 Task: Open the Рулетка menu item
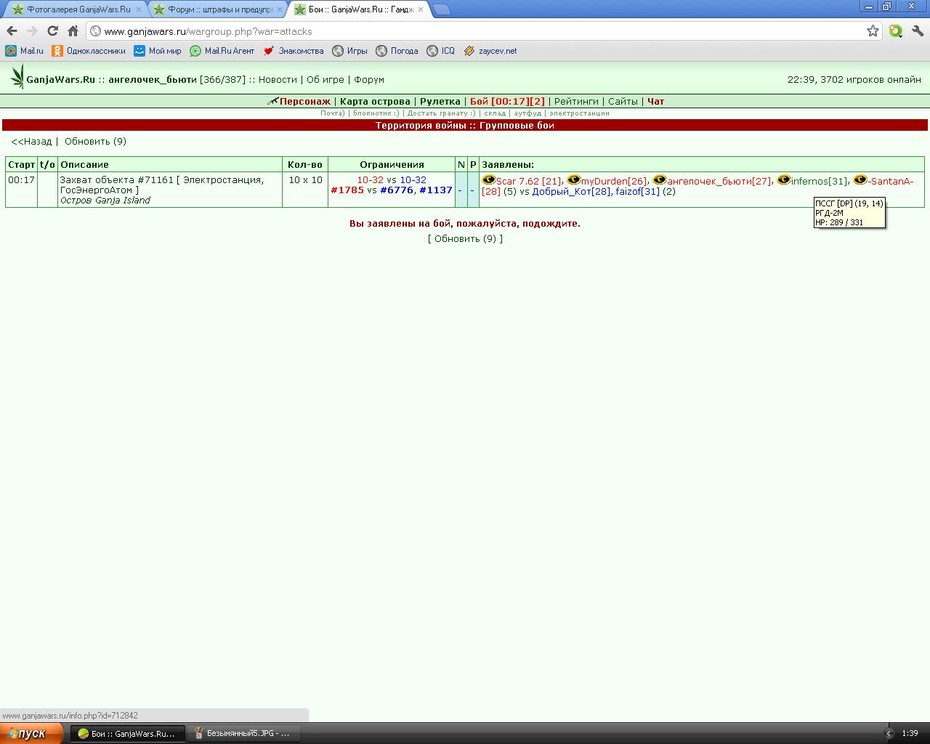point(440,101)
